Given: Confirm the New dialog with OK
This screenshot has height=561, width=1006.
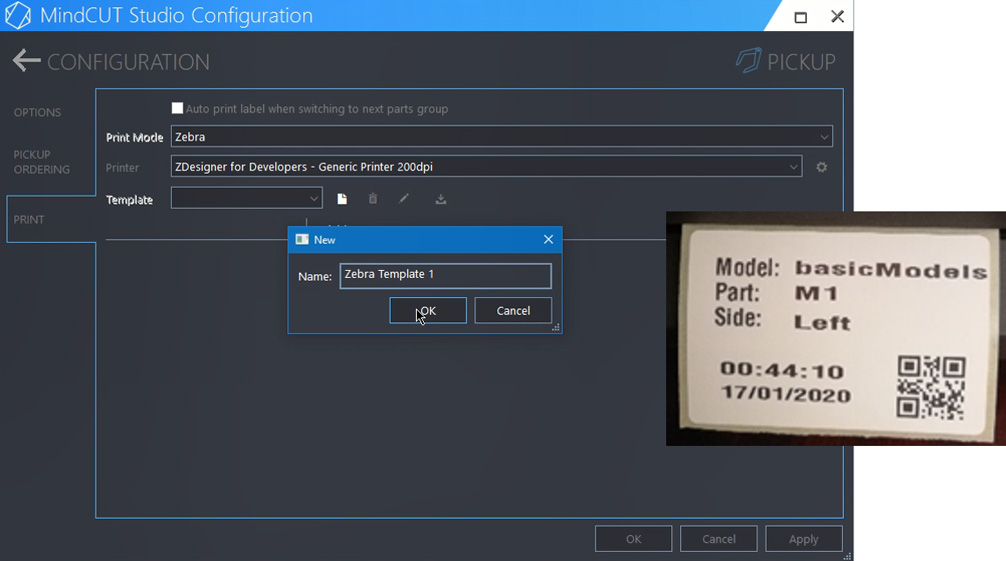Looking at the screenshot, I should [428, 311].
